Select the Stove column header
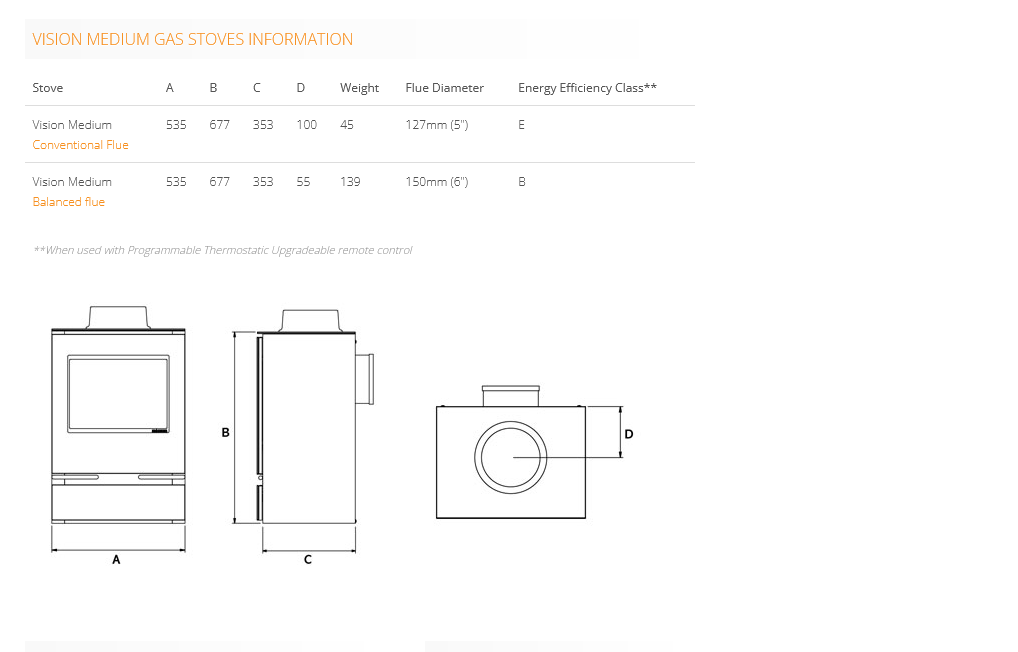Image resolution: width=1018 pixels, height=652 pixels. (47, 88)
